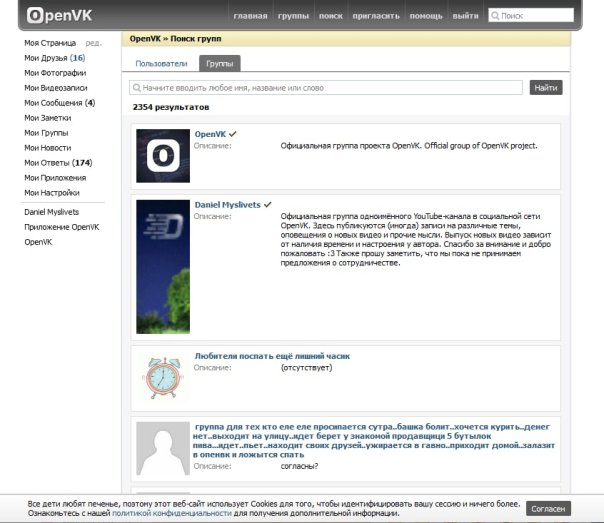The height and width of the screenshot is (523, 604).
Task: Click the Найти search button
Action: [x=546, y=88]
